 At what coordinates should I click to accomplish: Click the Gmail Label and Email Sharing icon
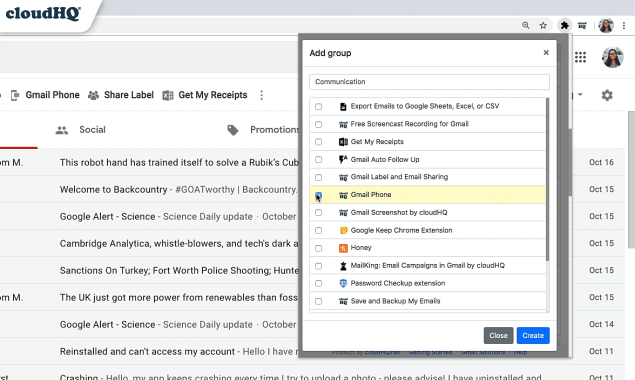point(343,177)
